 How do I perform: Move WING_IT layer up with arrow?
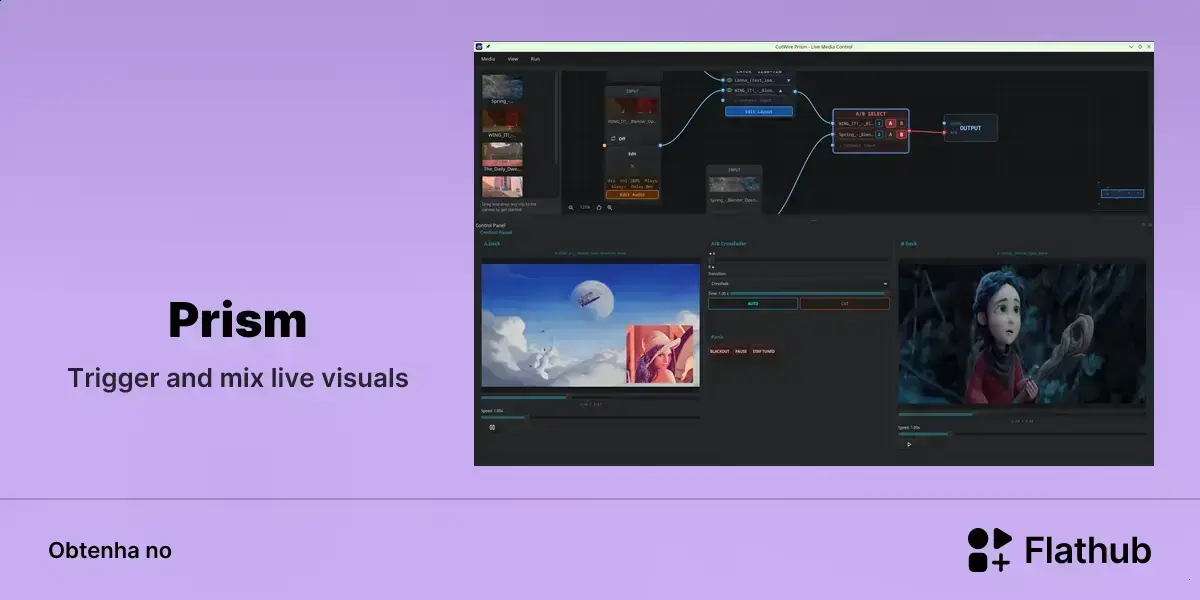tap(781, 90)
